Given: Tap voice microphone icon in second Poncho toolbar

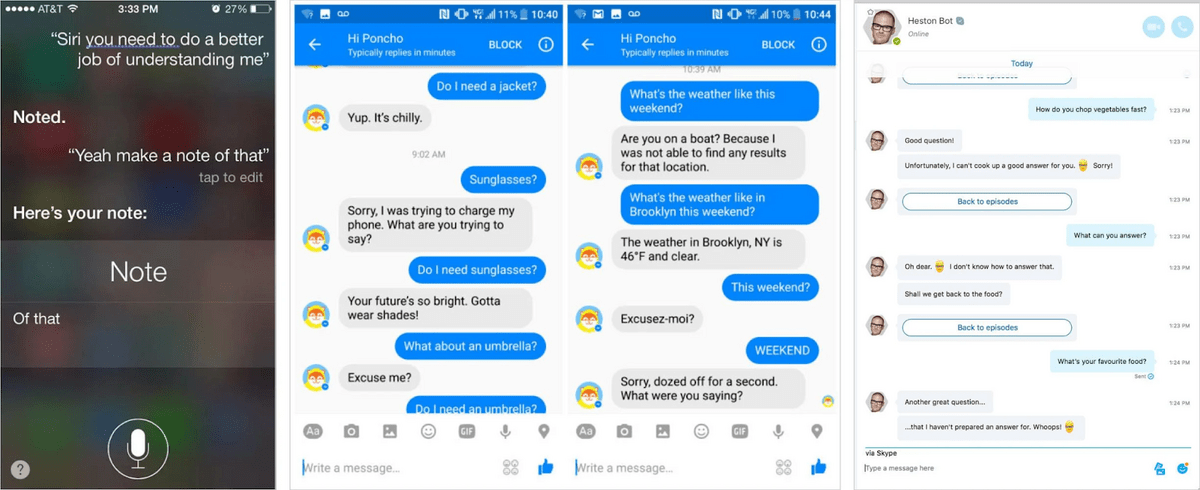Looking at the screenshot, I should tap(778, 432).
